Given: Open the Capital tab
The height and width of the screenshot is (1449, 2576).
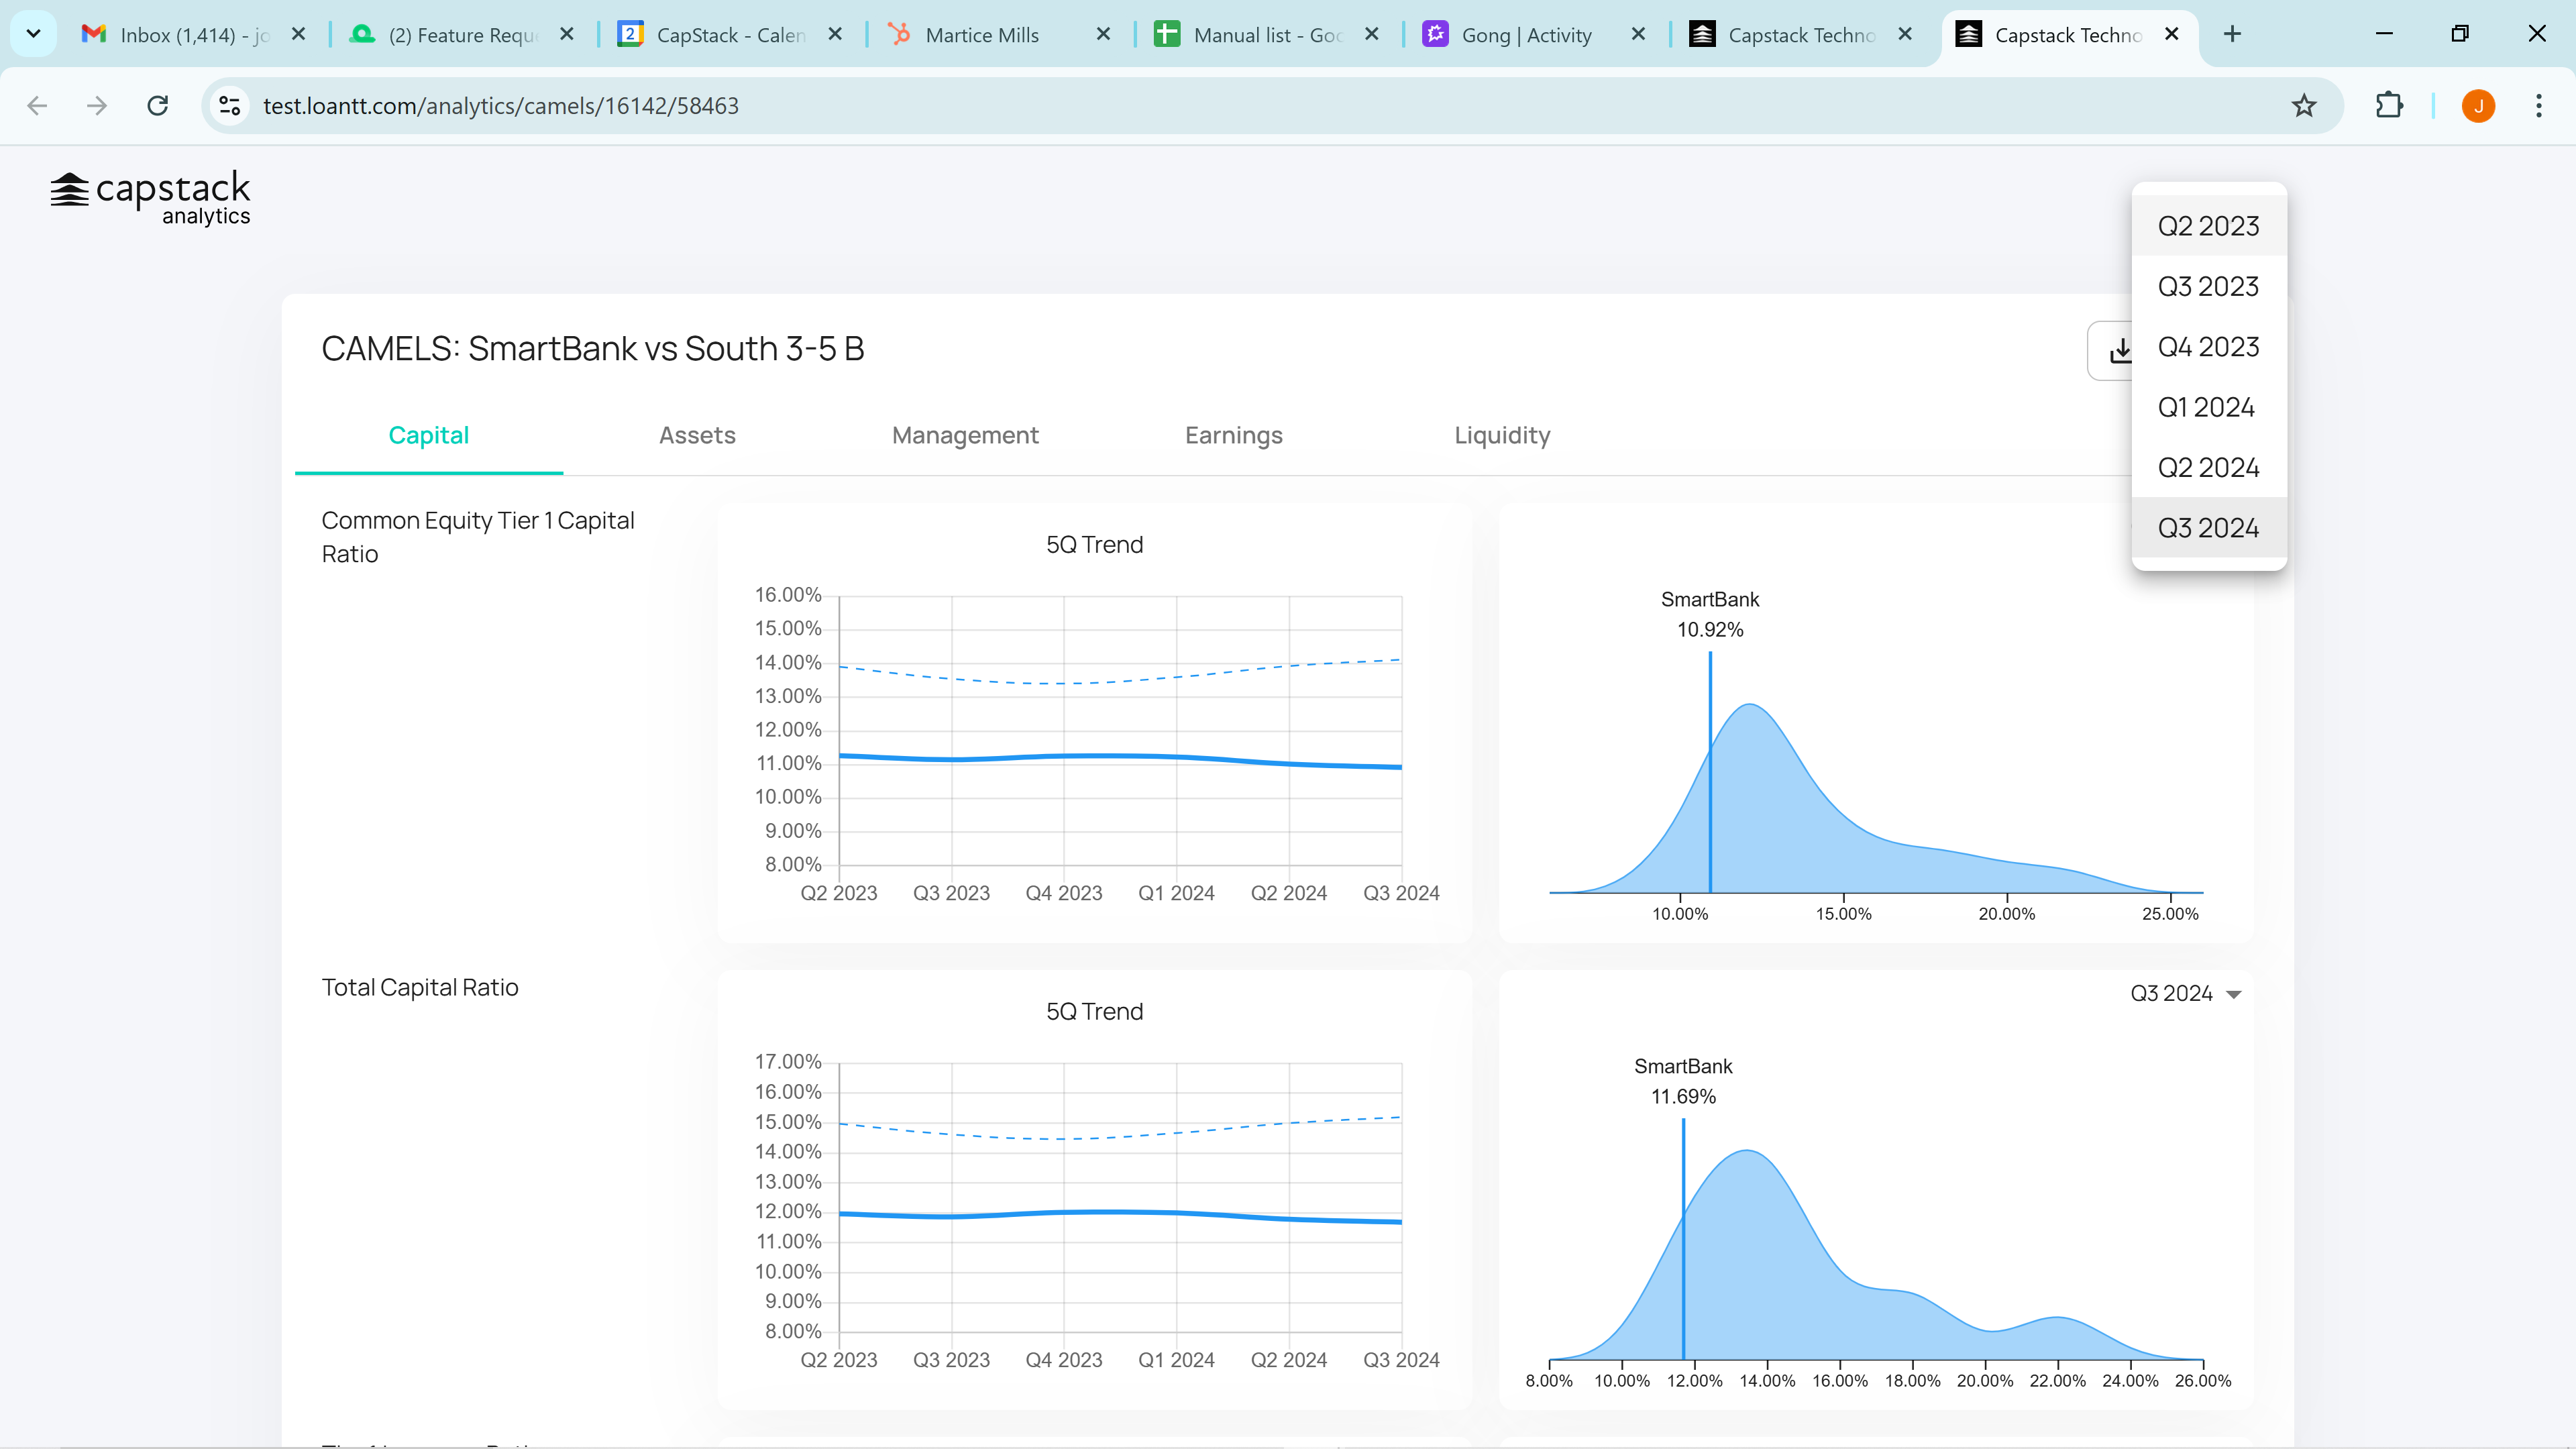Looking at the screenshot, I should [429, 435].
